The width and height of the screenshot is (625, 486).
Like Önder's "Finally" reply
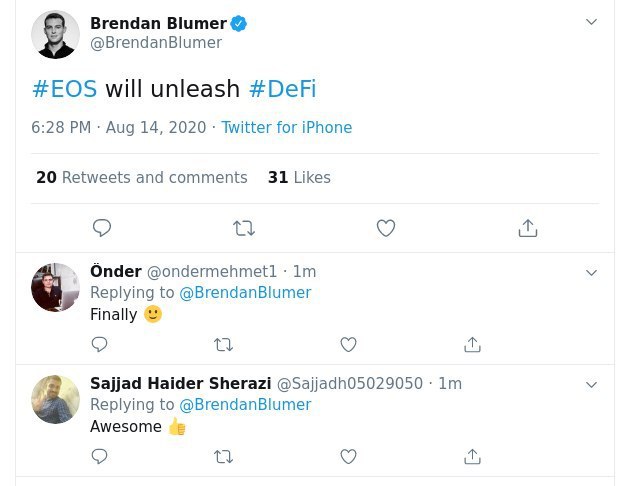click(x=348, y=344)
